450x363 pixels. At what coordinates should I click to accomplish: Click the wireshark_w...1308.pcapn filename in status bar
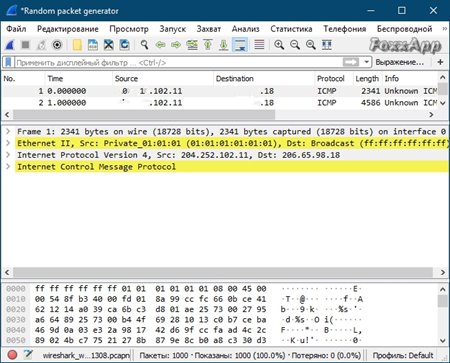pyautogui.click(x=86, y=355)
